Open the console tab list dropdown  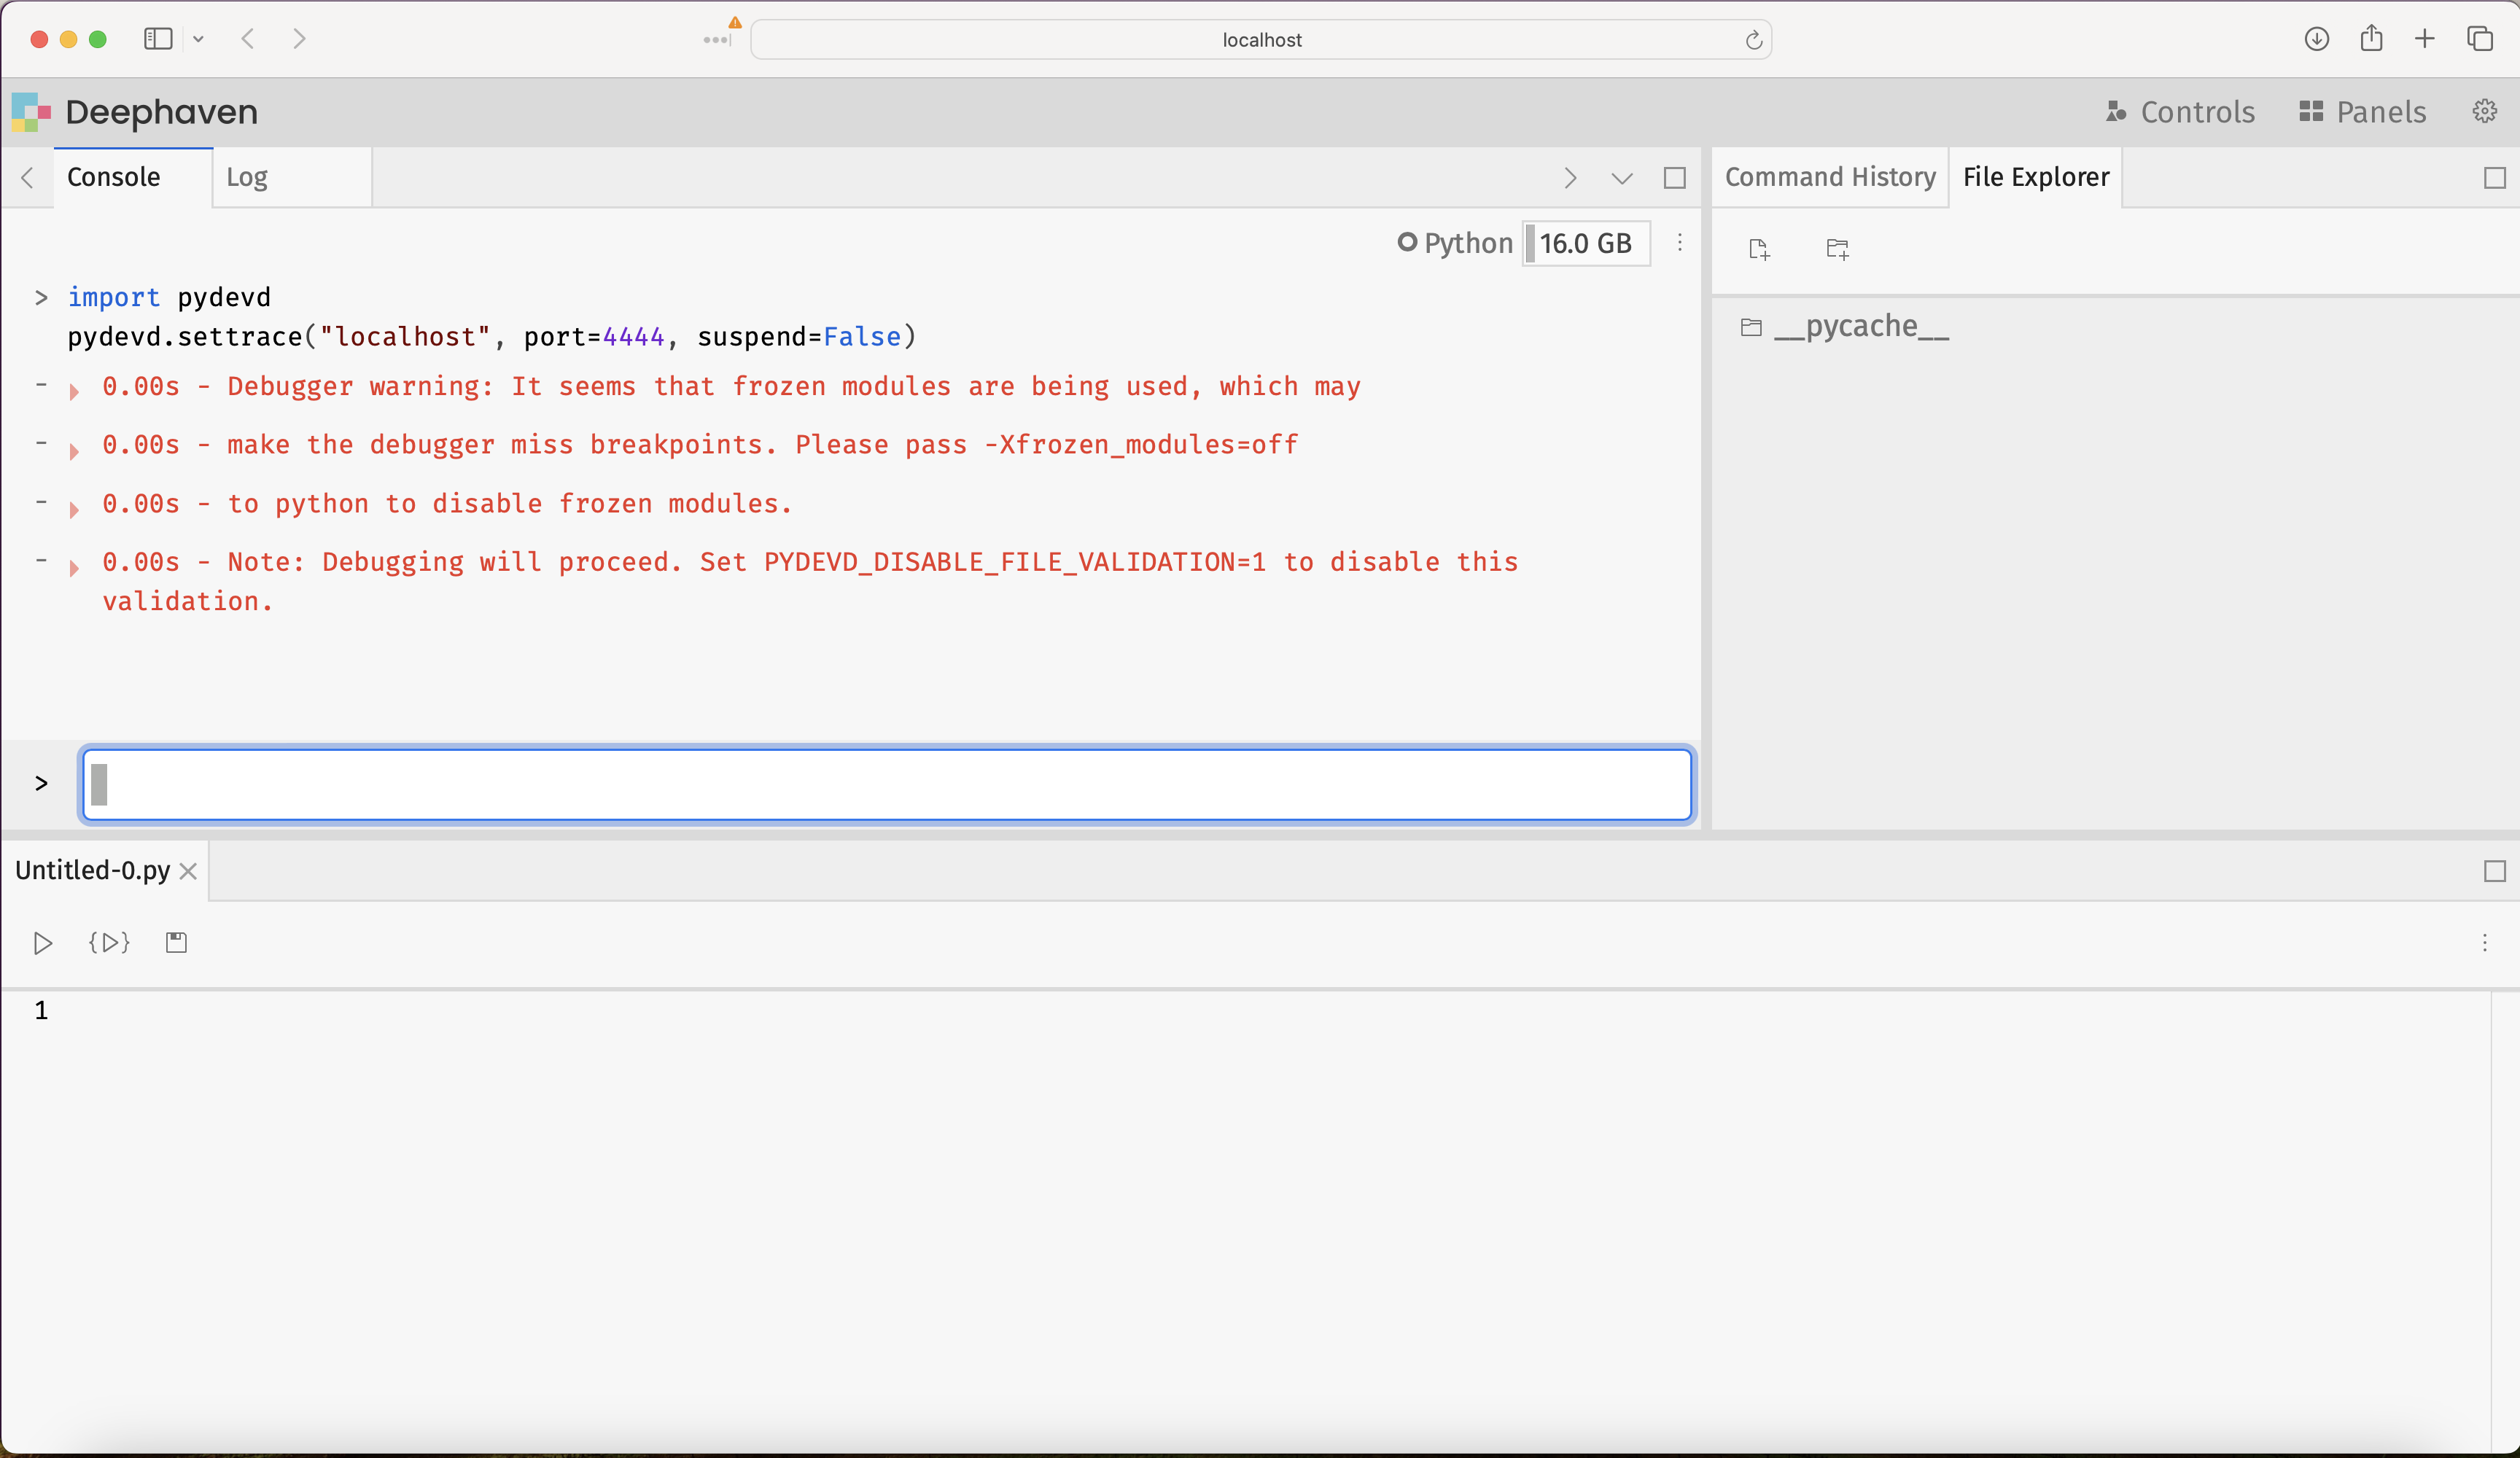click(x=1621, y=178)
